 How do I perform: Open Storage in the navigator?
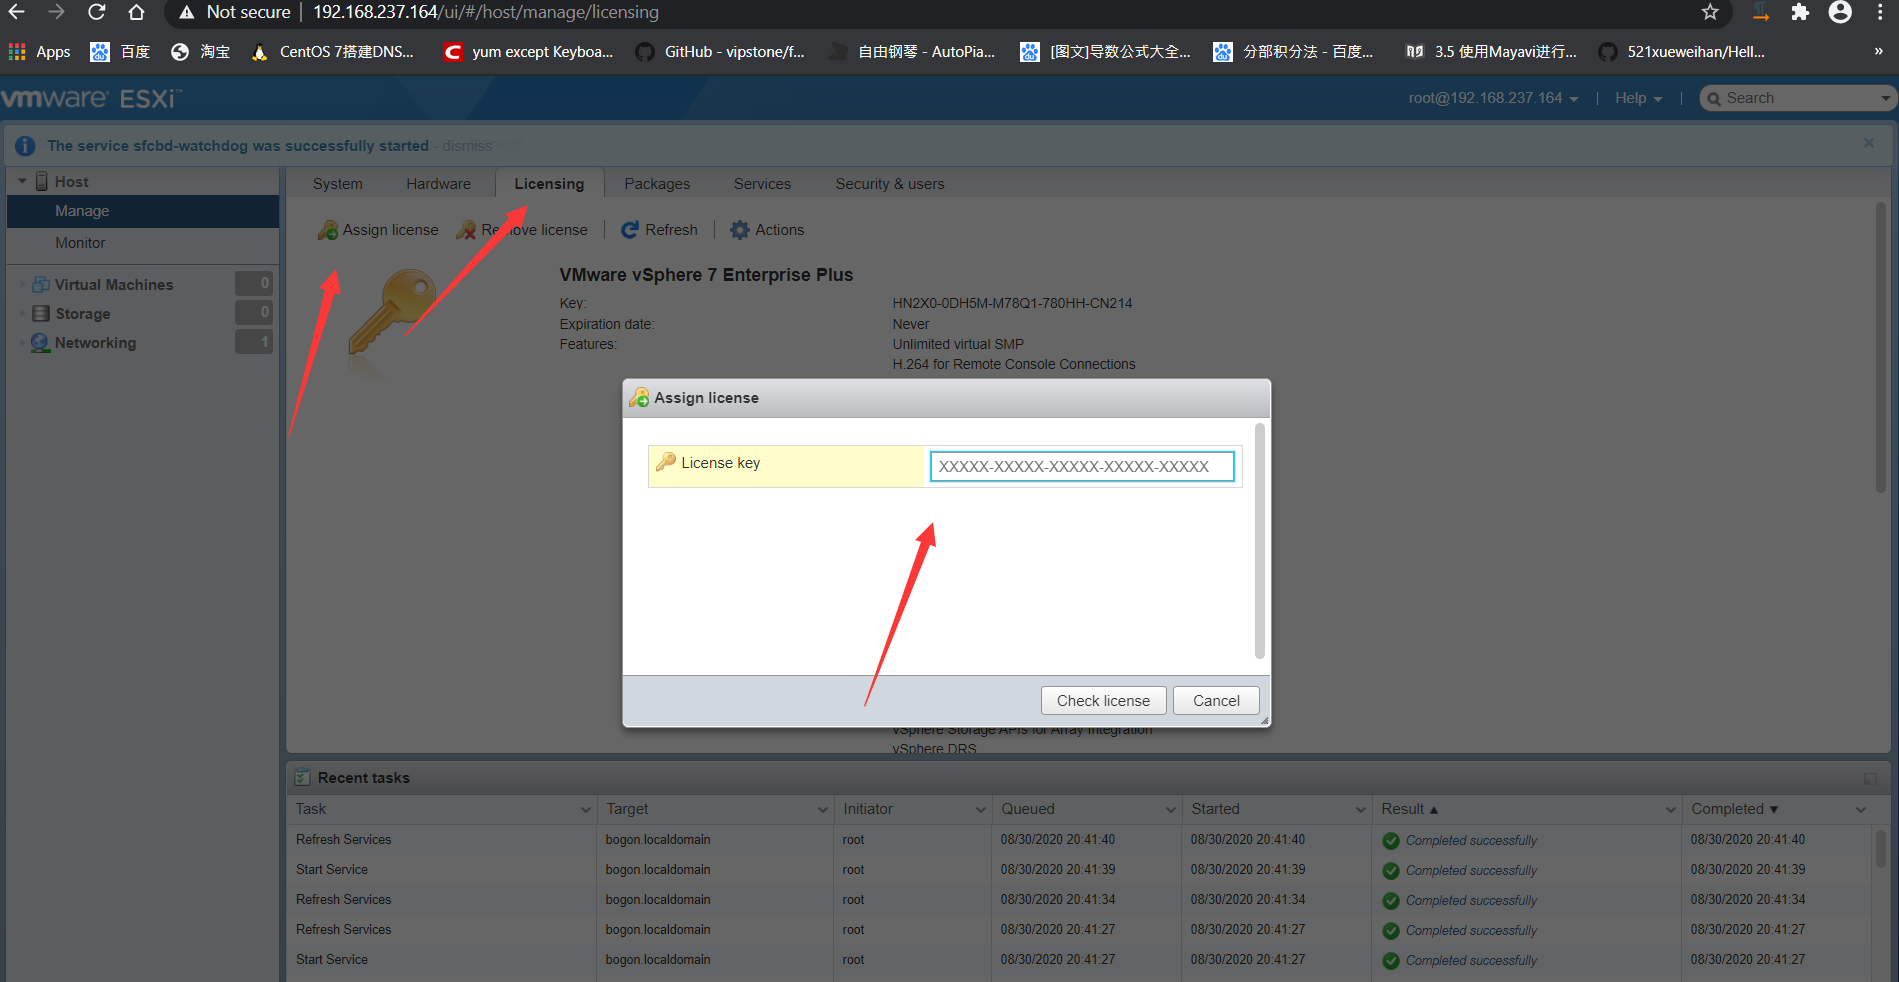[x=83, y=314]
